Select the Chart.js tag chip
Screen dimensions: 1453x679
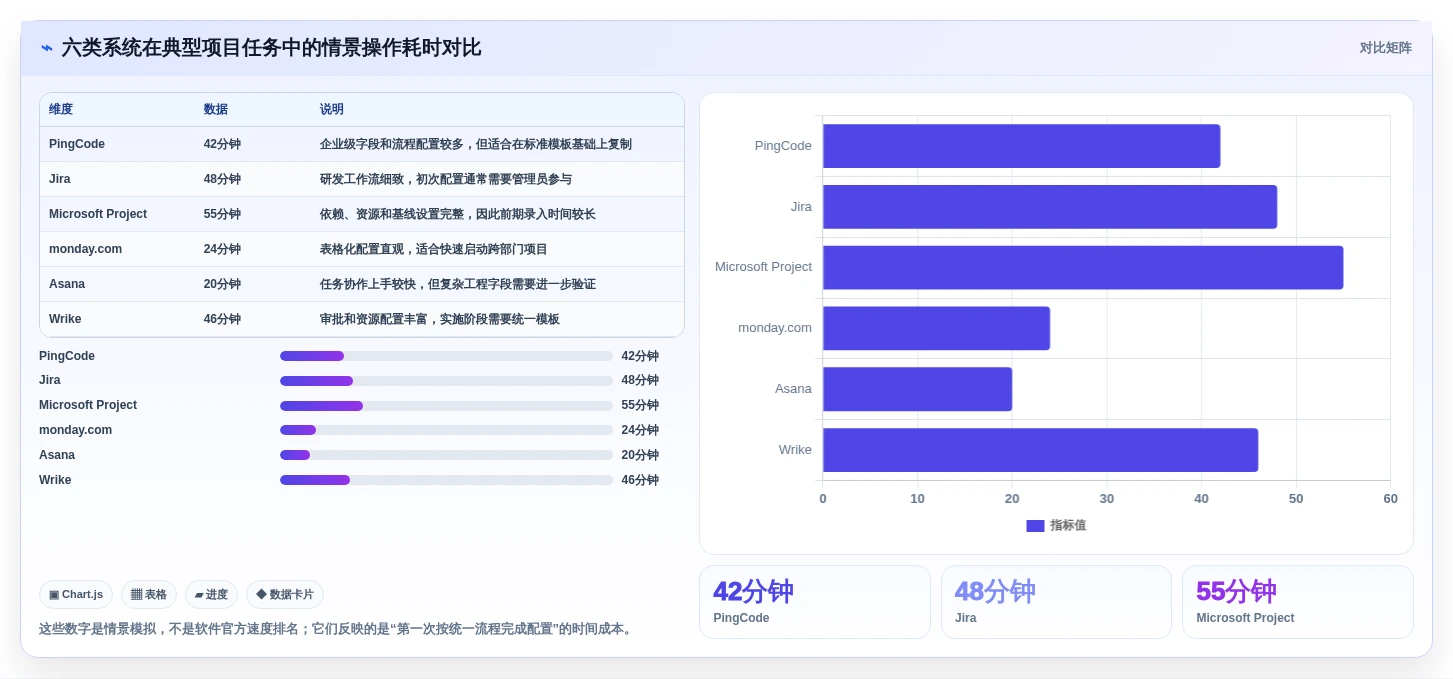pos(76,594)
